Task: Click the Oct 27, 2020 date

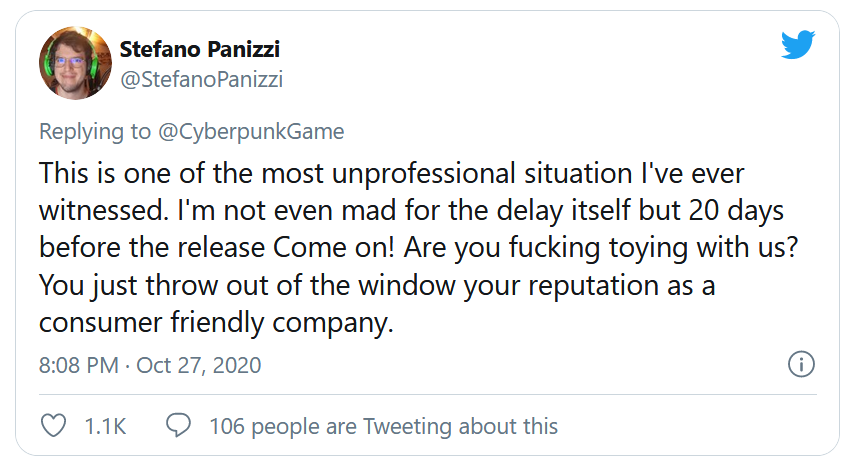Action: click(198, 365)
